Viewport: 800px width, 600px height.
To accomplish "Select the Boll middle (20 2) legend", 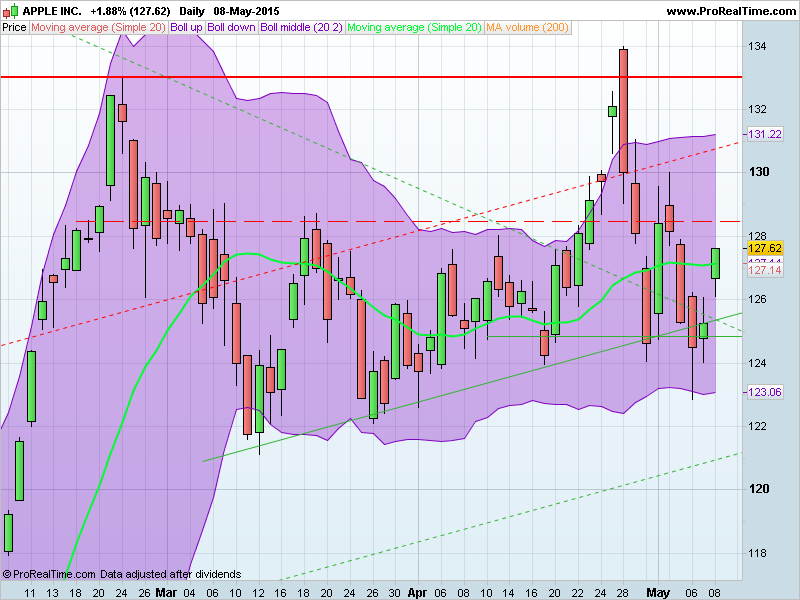I will (x=302, y=28).
